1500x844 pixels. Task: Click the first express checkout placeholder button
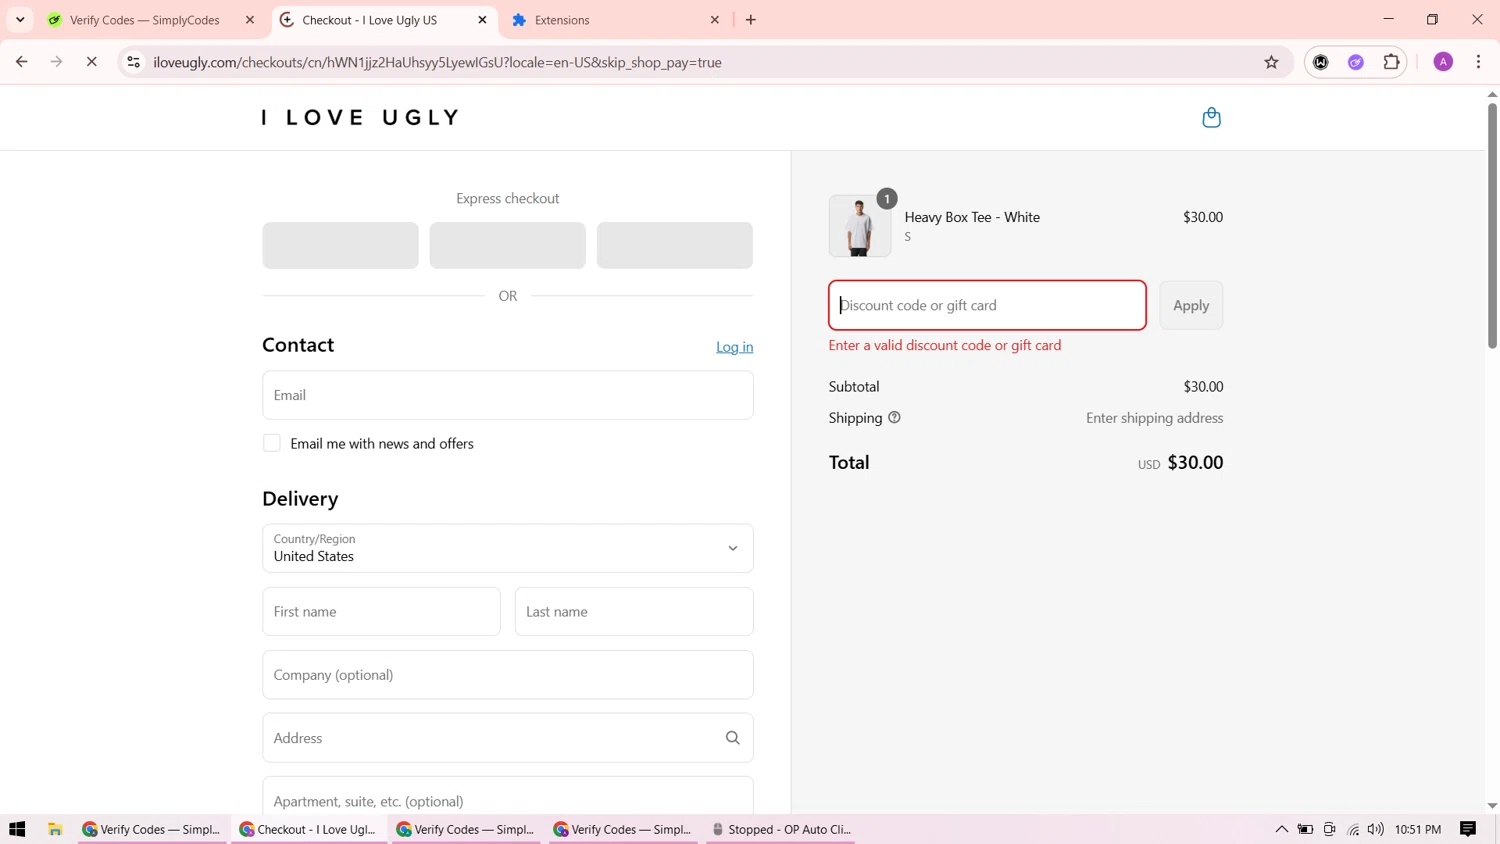pyautogui.click(x=341, y=245)
